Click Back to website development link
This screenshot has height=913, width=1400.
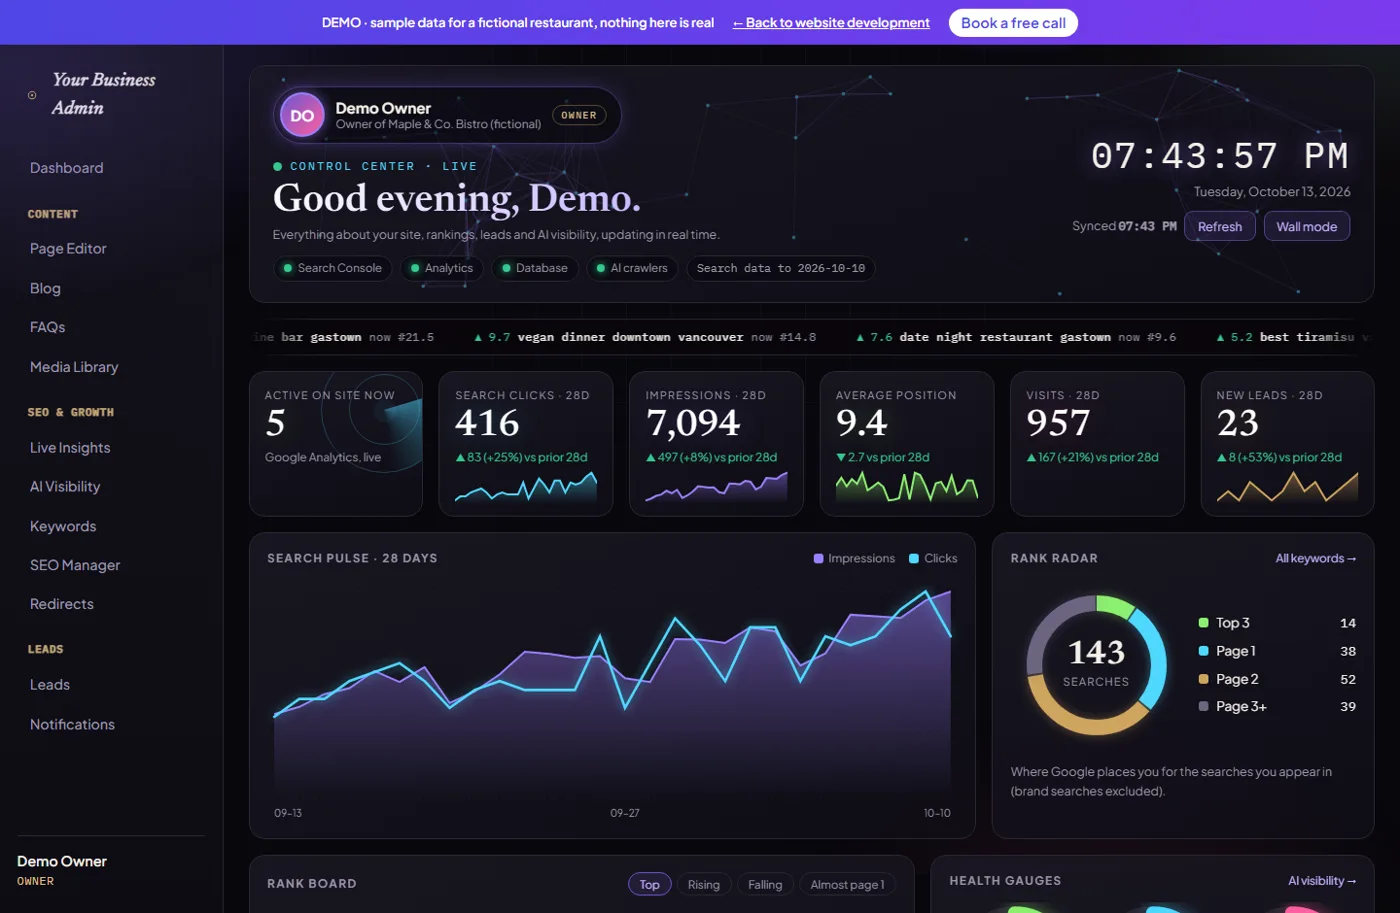pos(831,22)
